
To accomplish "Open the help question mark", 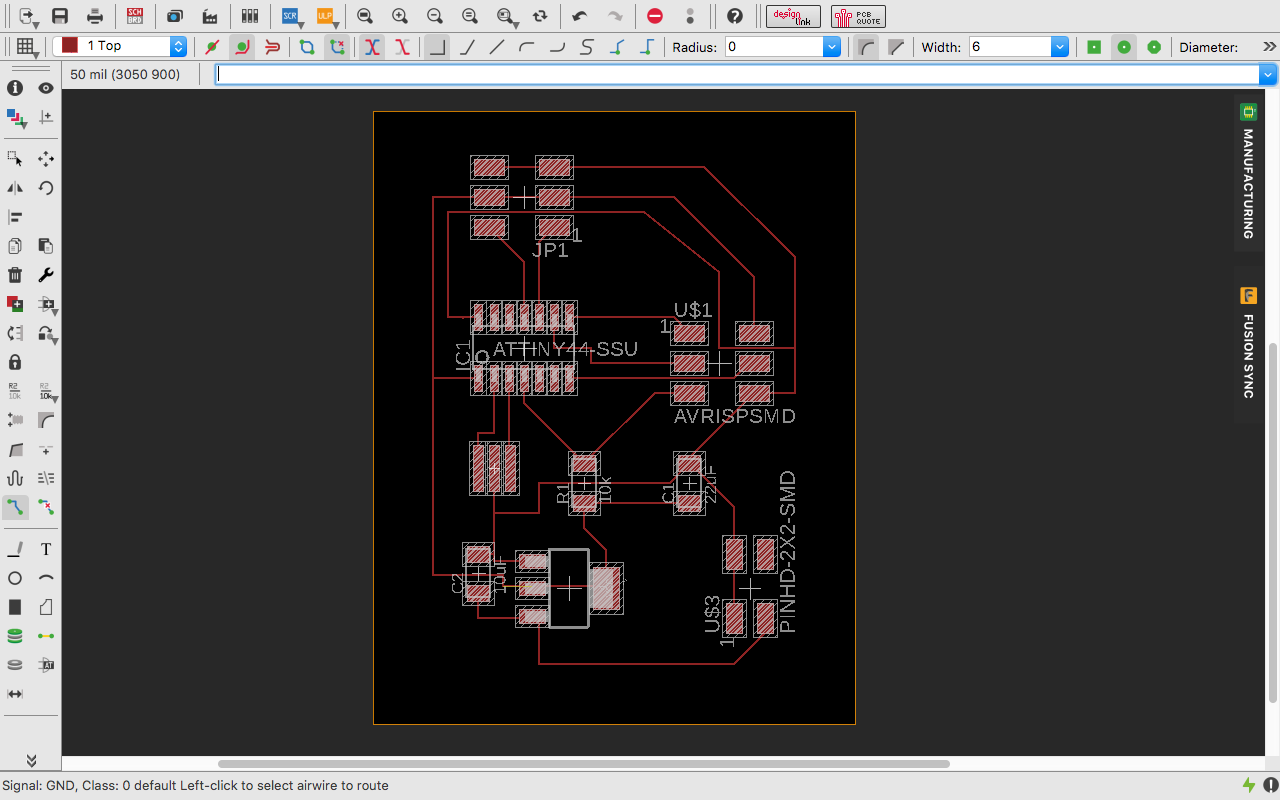I will [735, 16].
